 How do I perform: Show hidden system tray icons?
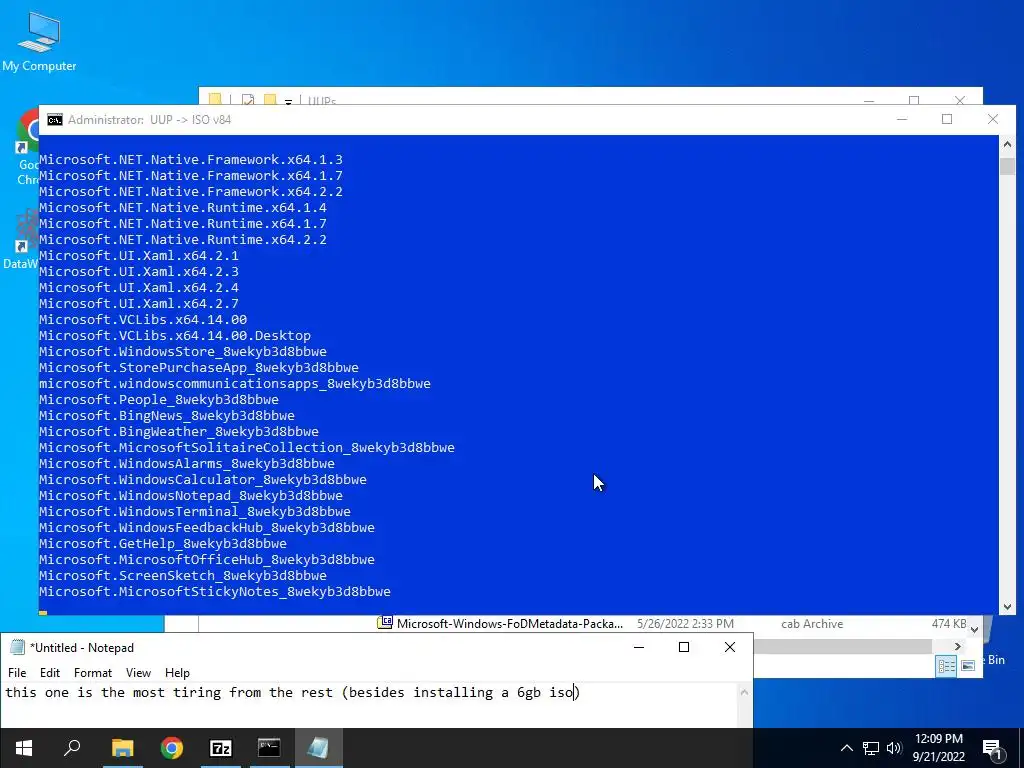click(x=846, y=748)
